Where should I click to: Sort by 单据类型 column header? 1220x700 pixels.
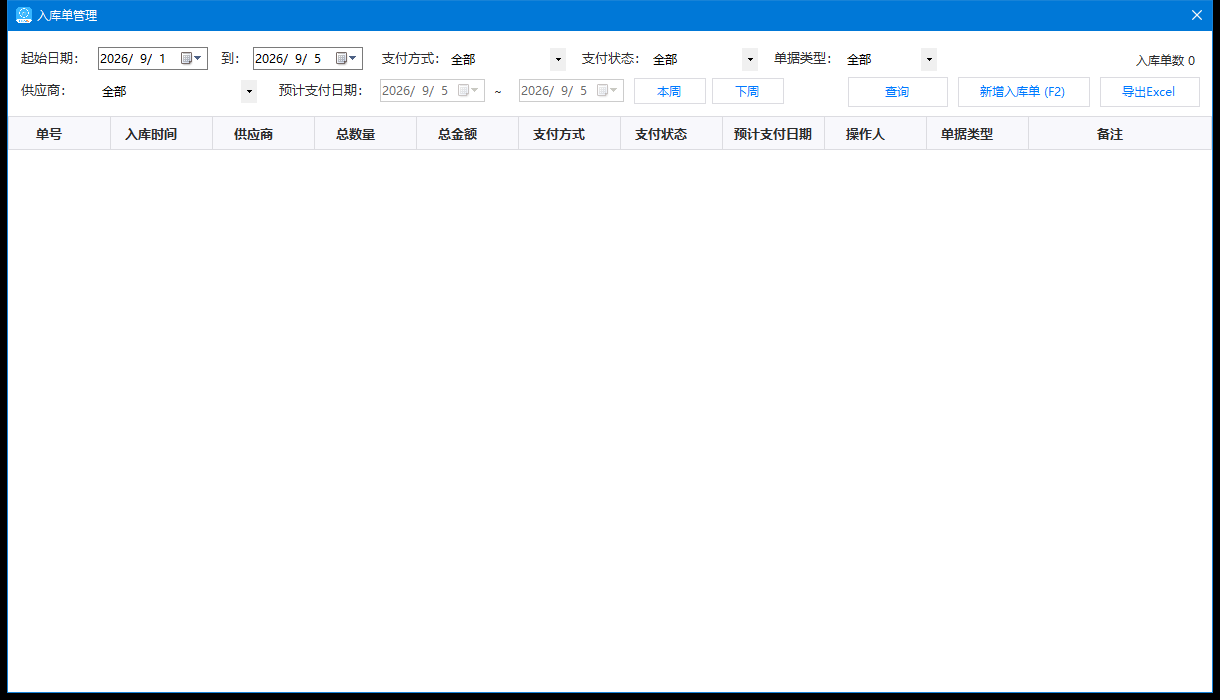coord(977,133)
